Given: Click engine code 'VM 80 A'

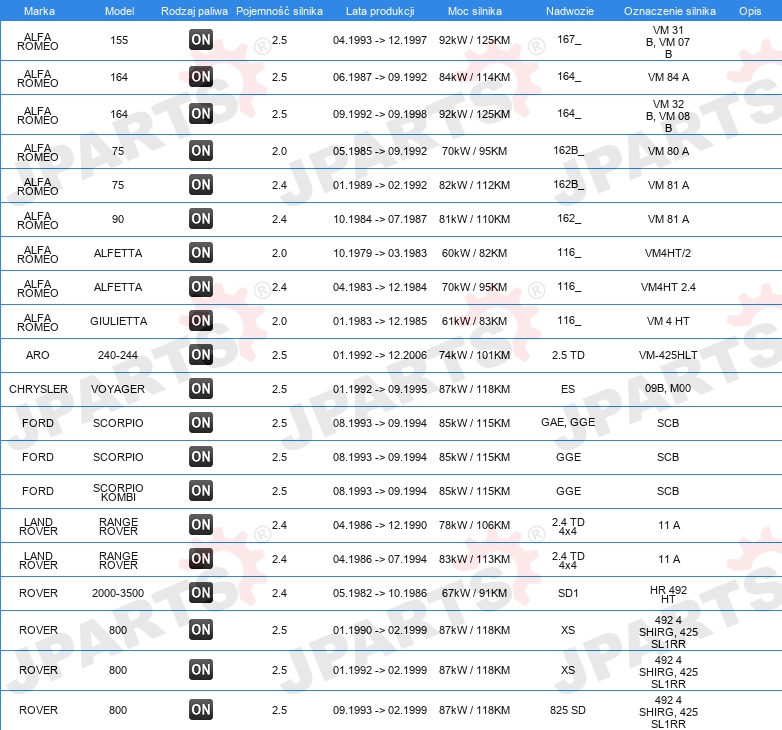Looking at the screenshot, I should [668, 151].
